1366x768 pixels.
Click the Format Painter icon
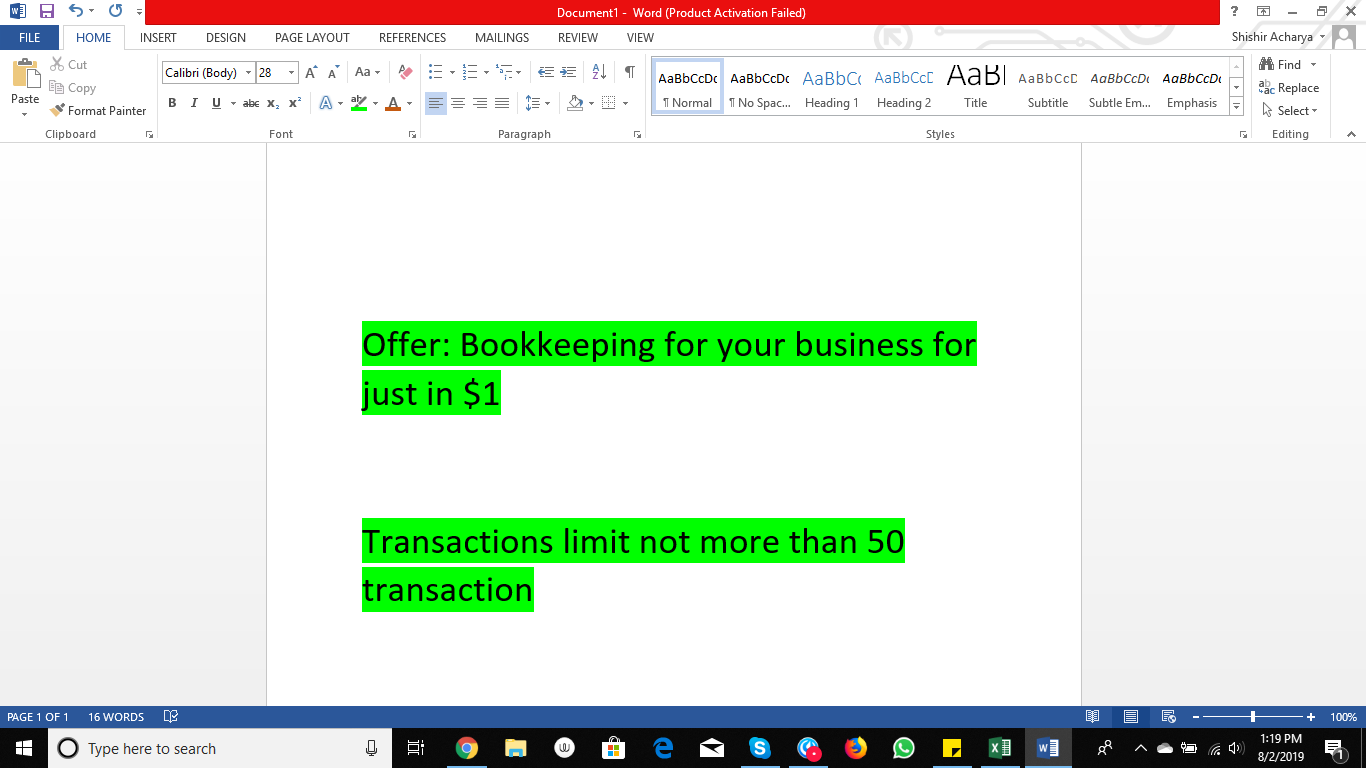click(97, 110)
